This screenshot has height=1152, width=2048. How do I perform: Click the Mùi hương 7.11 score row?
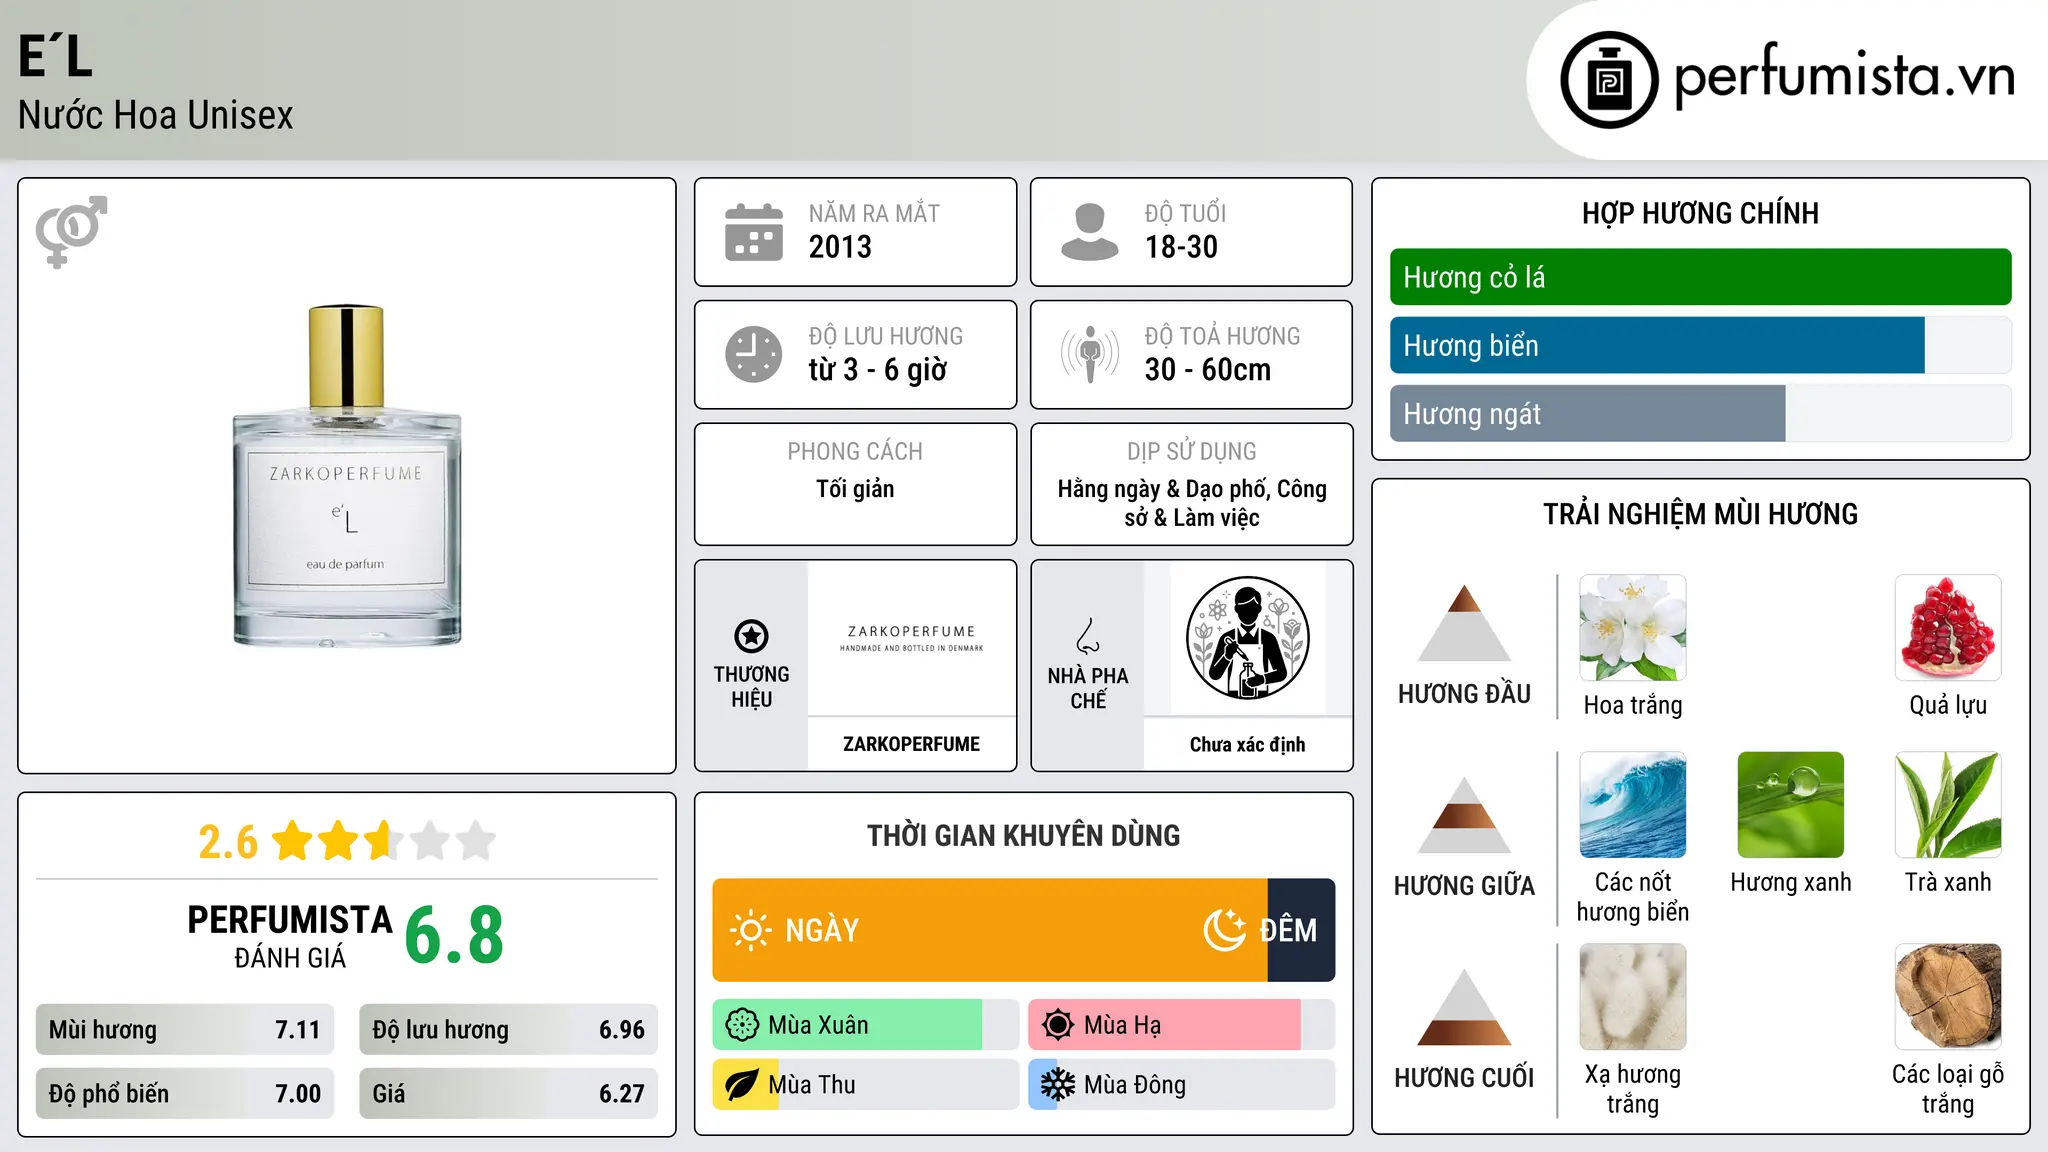[185, 1030]
